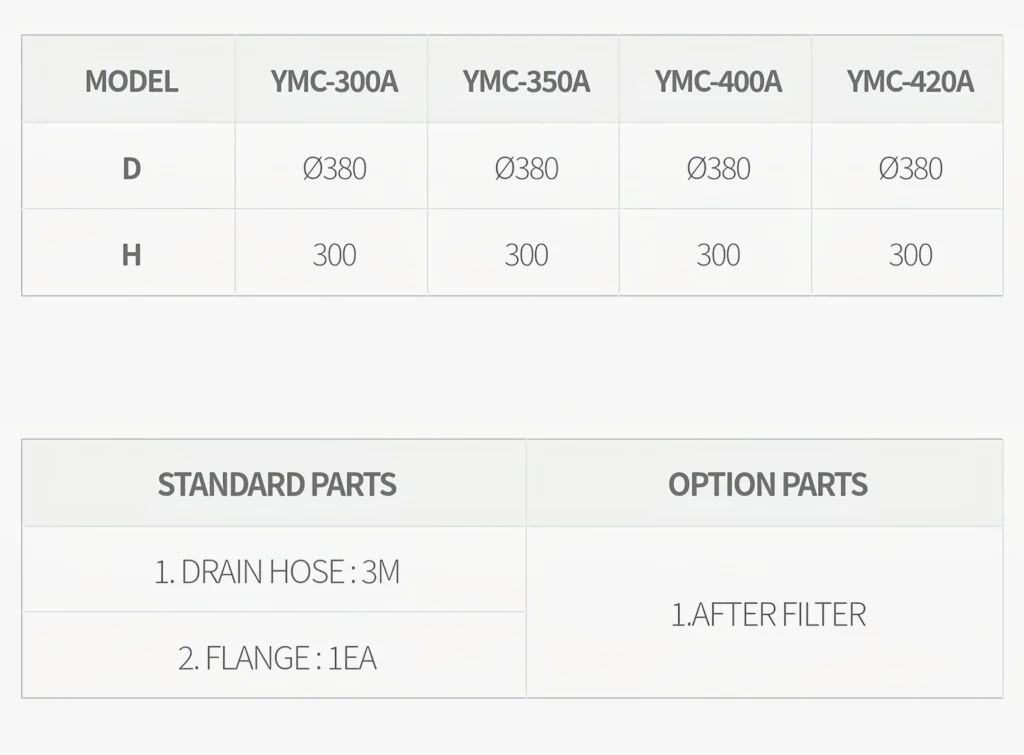Click the YMC-400A column header

pyautogui.click(x=718, y=81)
